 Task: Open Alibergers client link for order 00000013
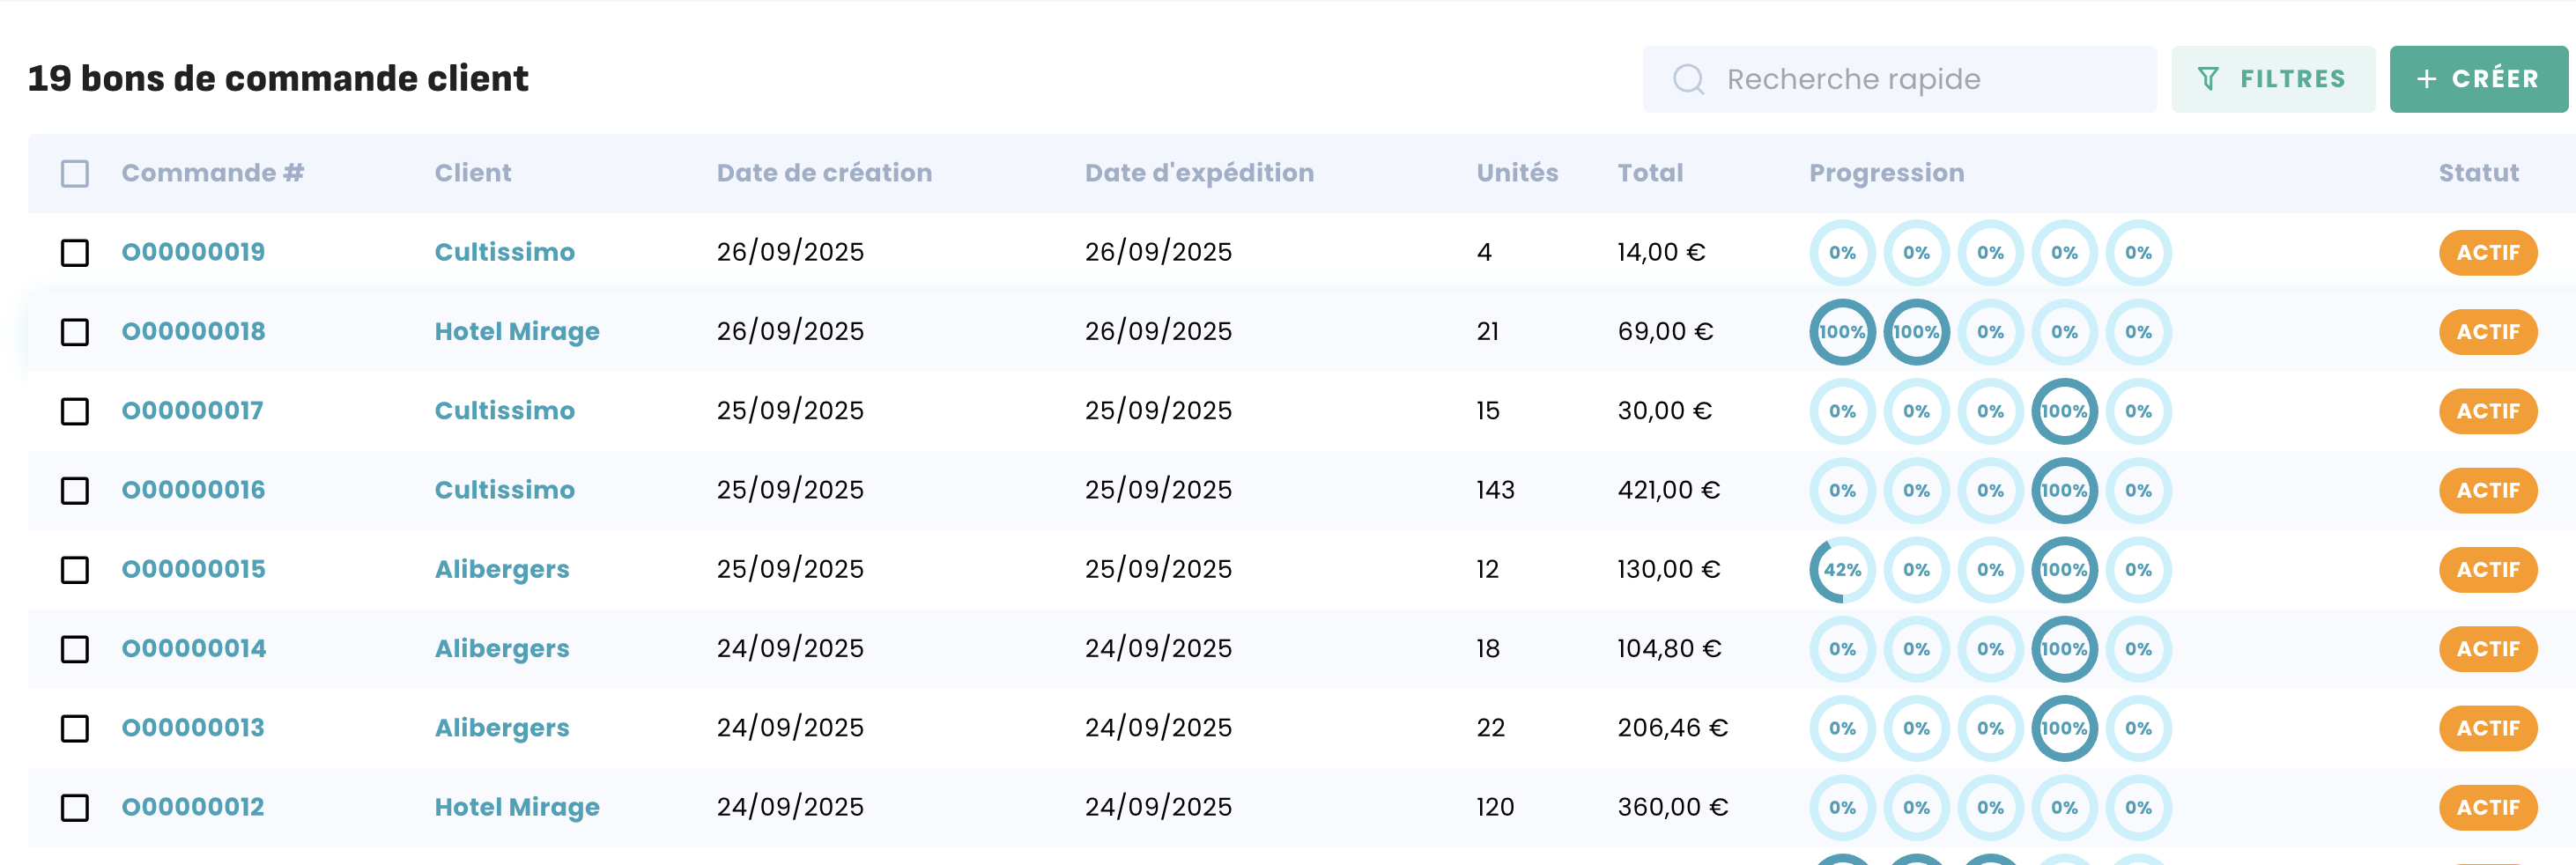[x=501, y=728]
